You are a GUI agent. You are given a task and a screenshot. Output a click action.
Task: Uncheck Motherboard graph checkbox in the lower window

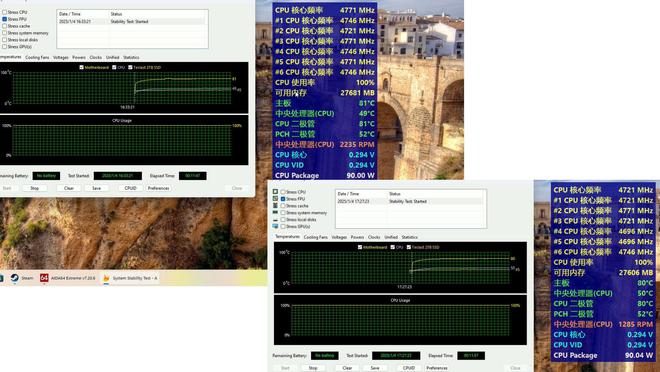point(360,247)
